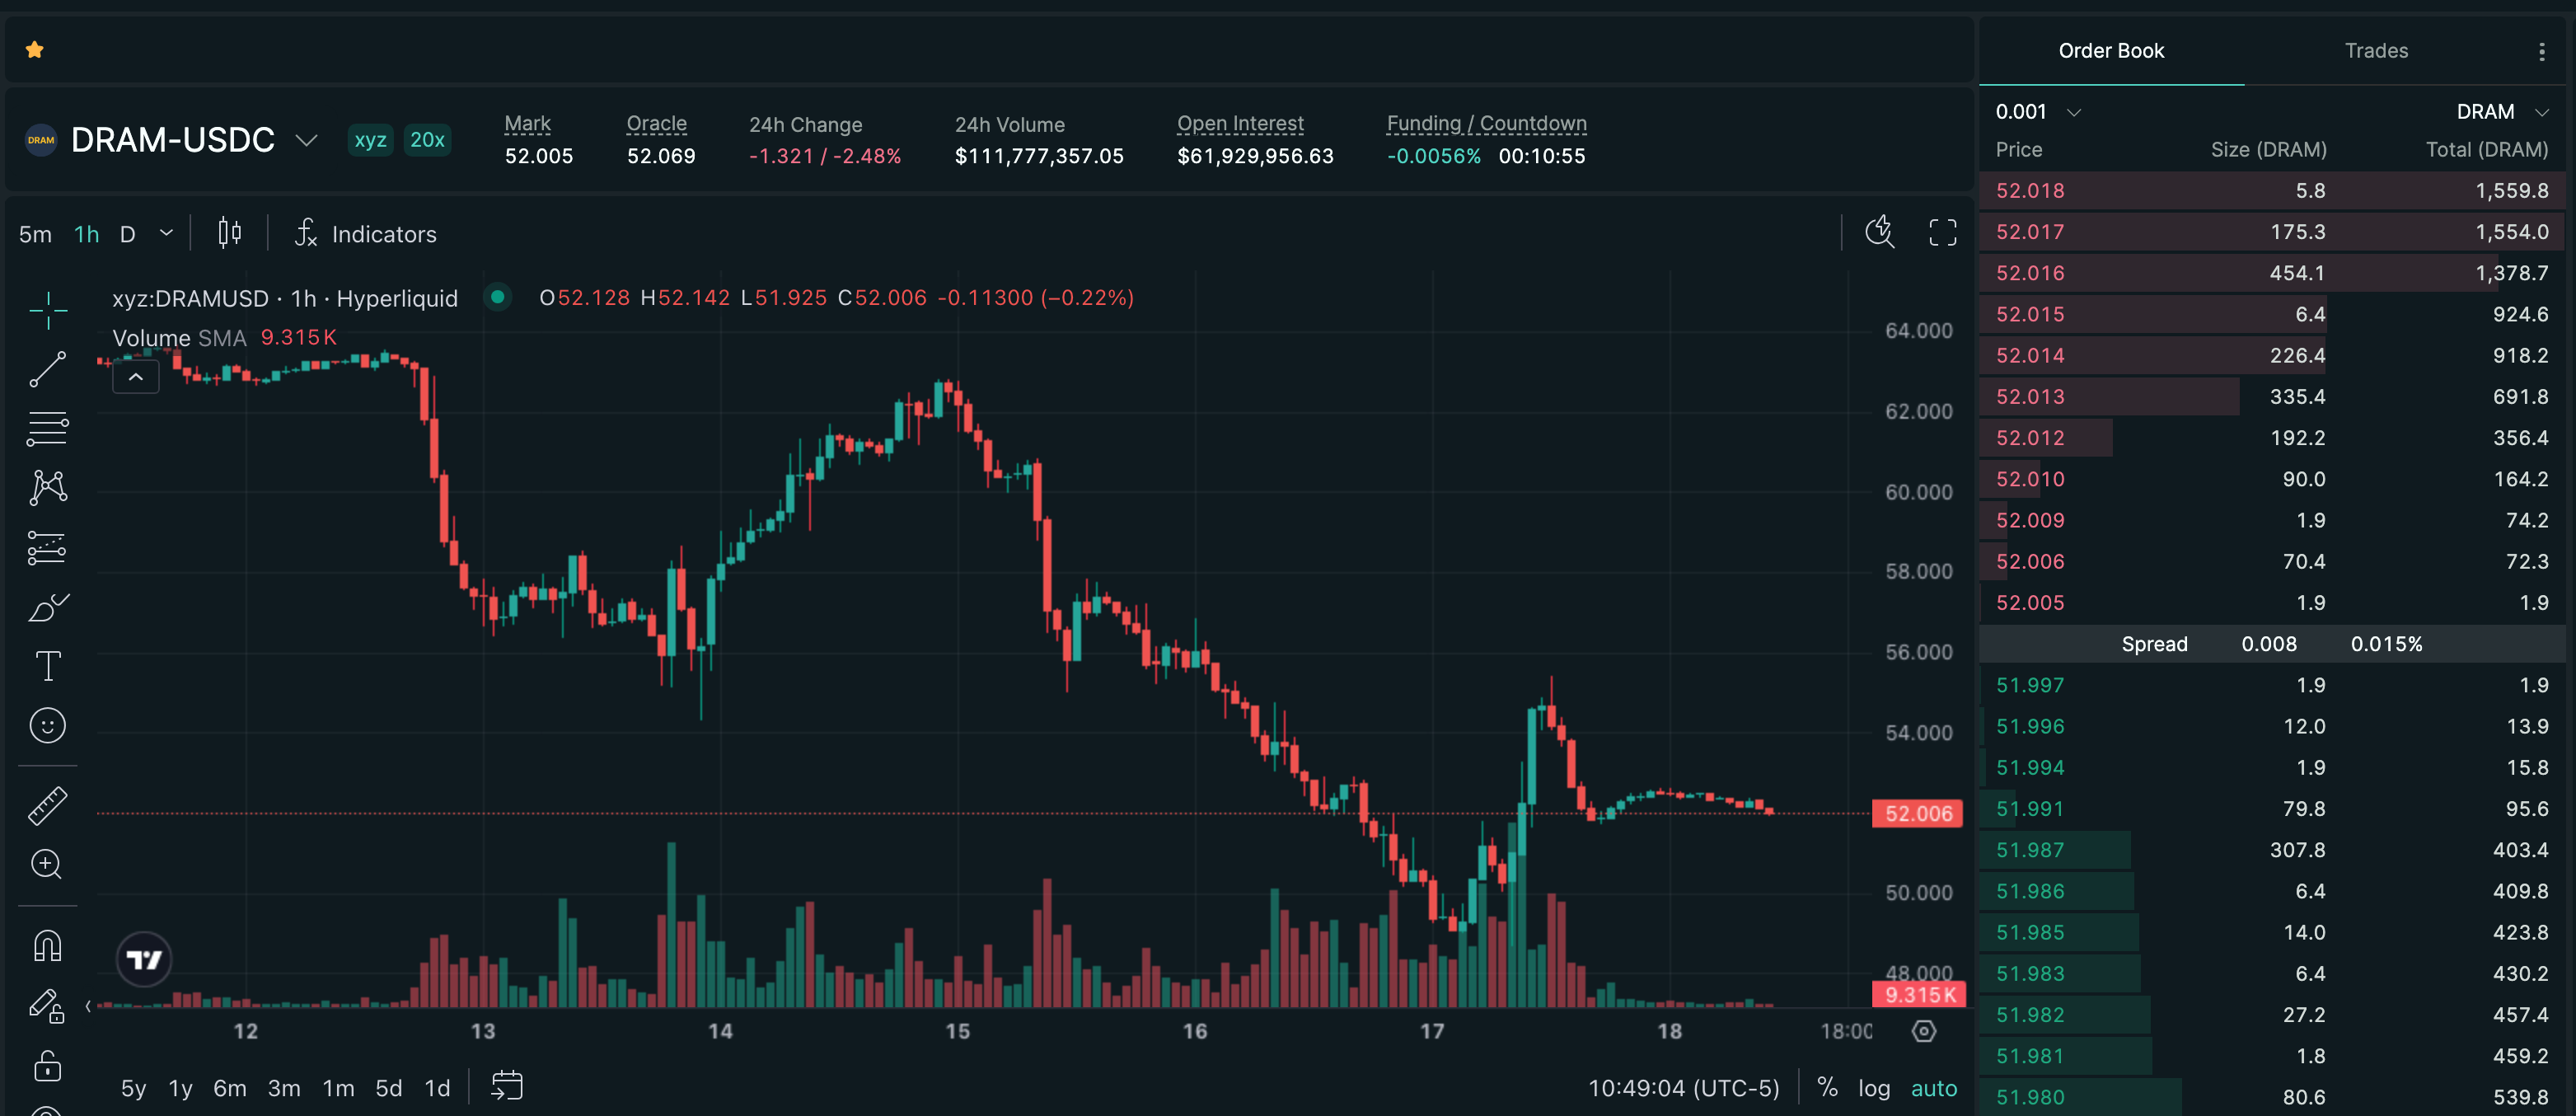Select the Order Book tab

(2110, 51)
